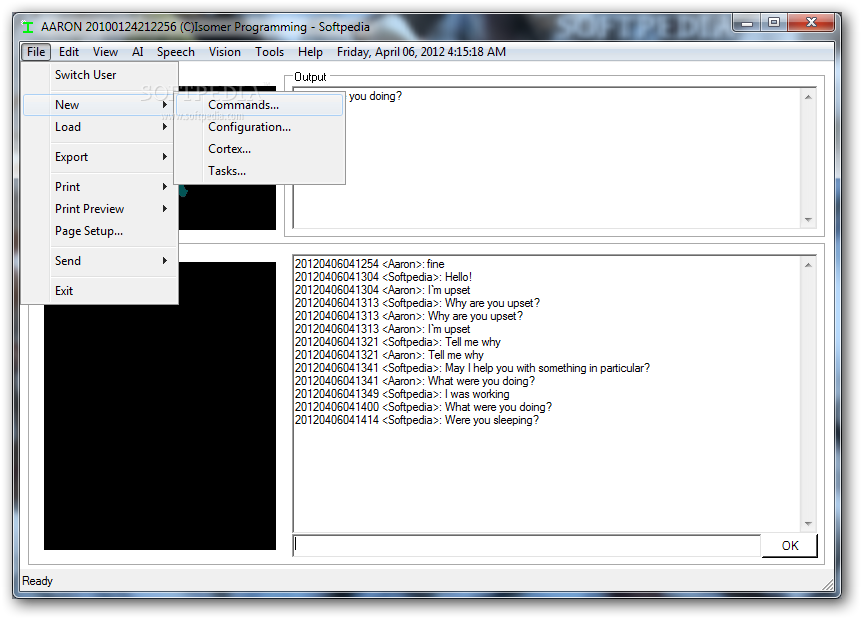The image size is (862, 619).
Task: Expand the Print Preview submenu
Action: pos(100,209)
